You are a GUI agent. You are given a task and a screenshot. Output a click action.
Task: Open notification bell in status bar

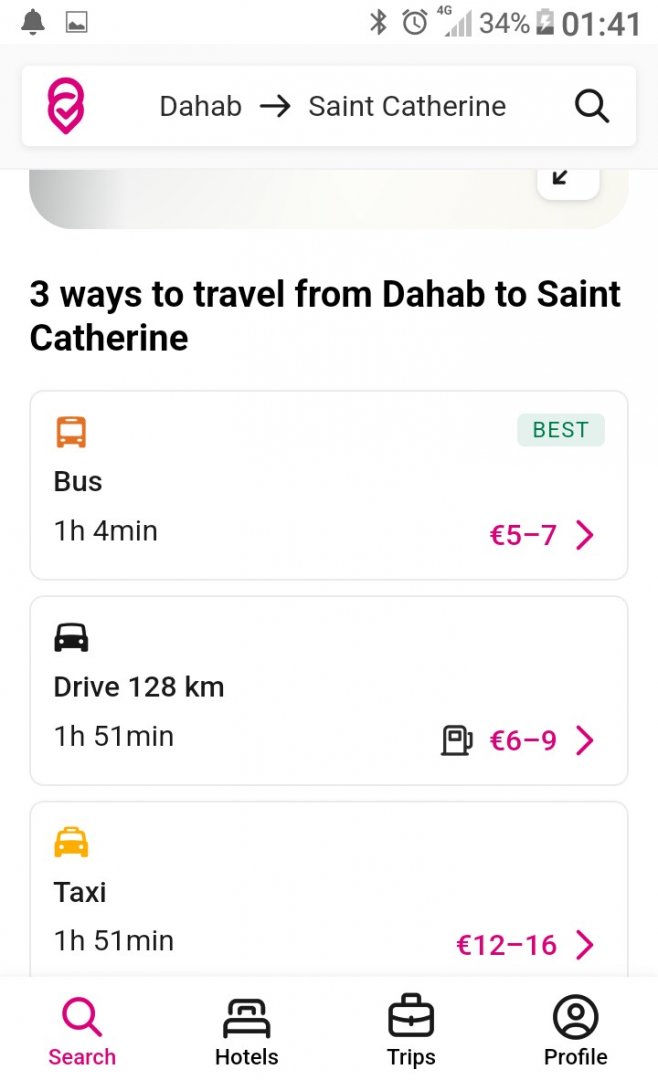[x=33, y=22]
